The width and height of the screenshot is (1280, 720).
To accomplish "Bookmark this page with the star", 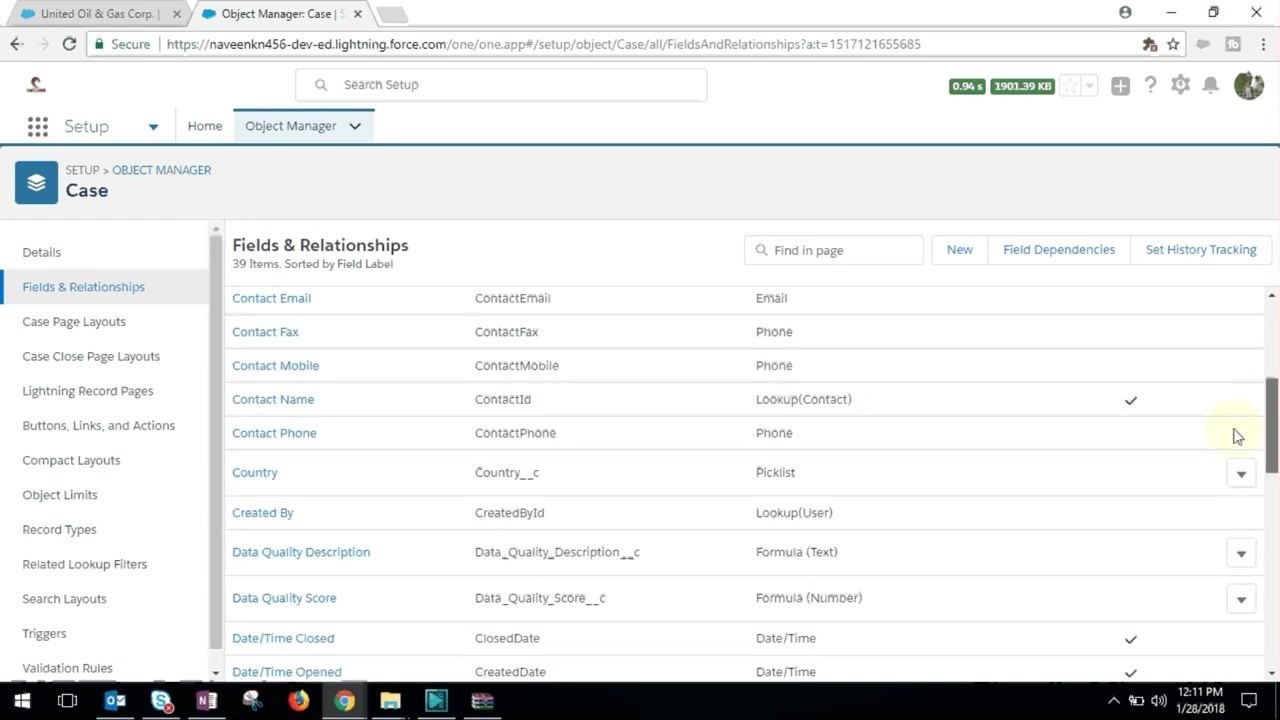I will pyautogui.click(x=1173, y=44).
